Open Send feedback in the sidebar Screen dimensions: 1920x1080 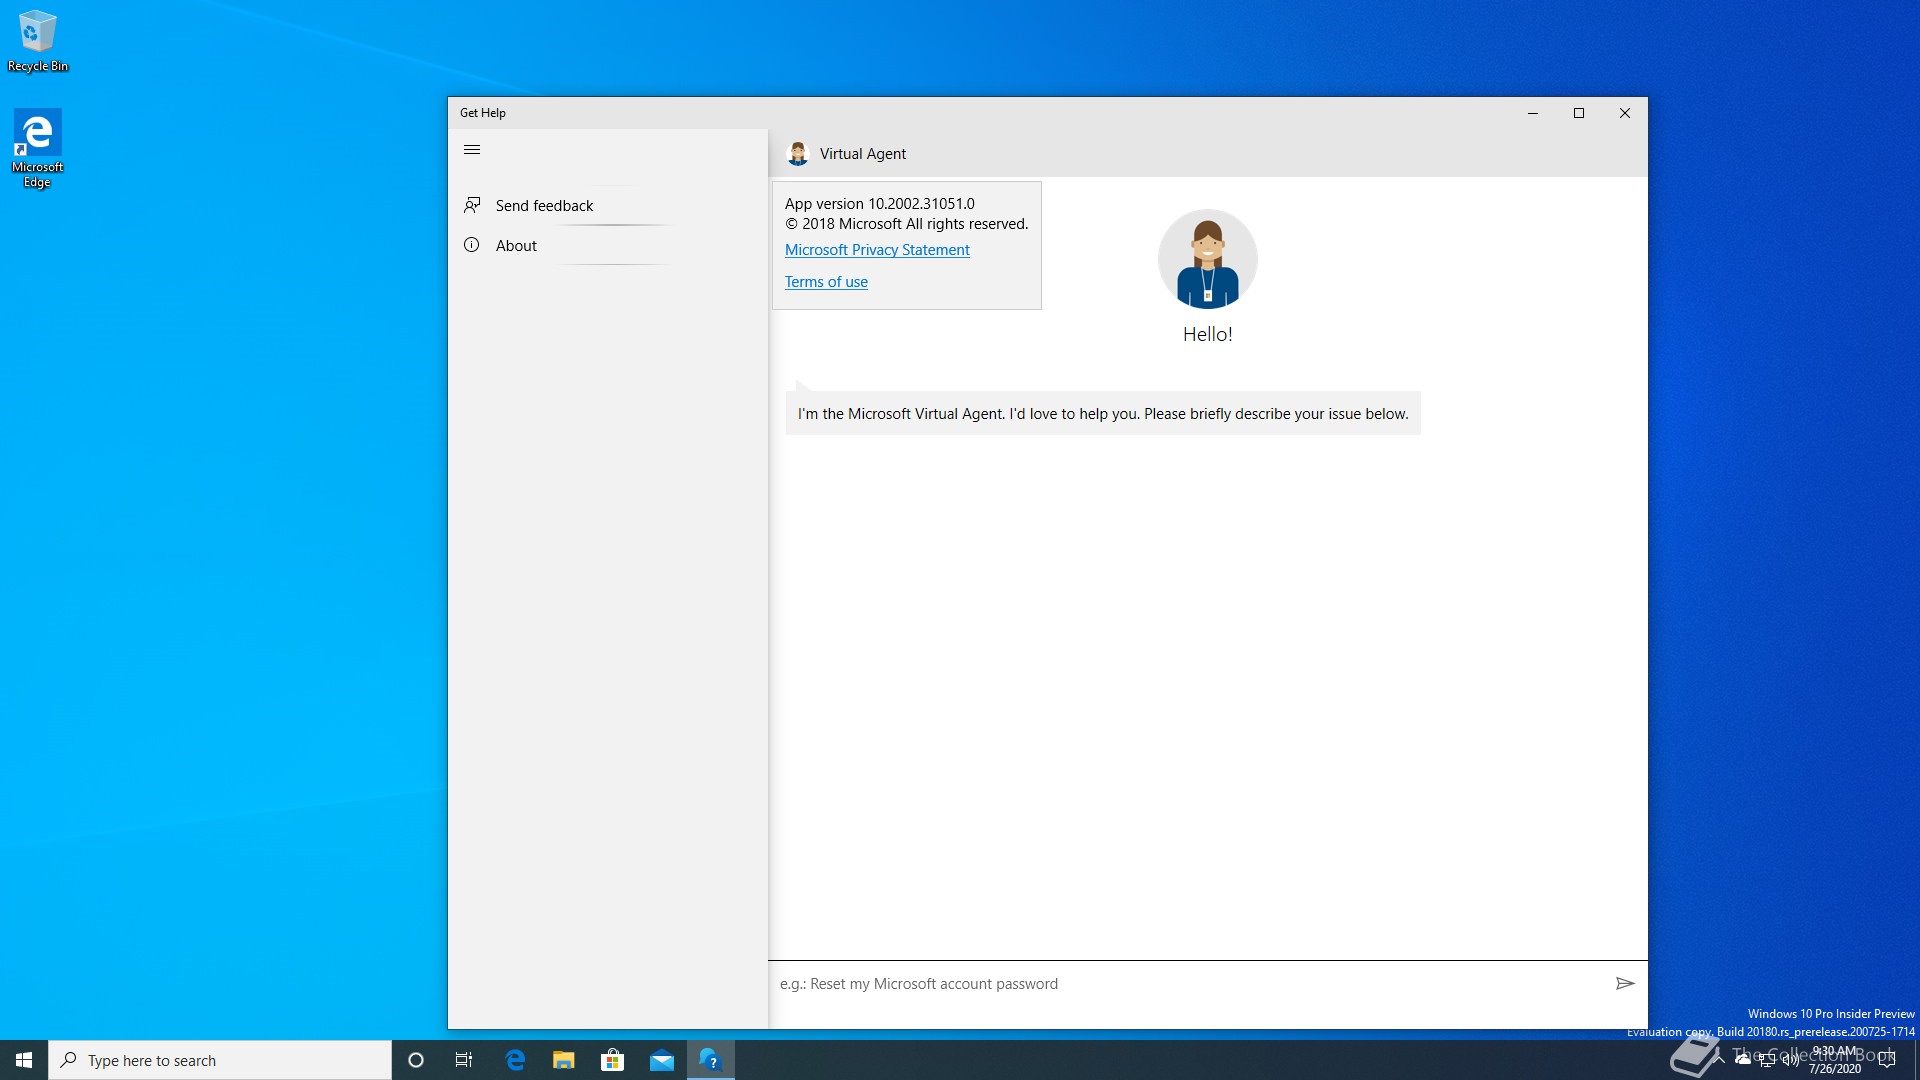[608, 205]
